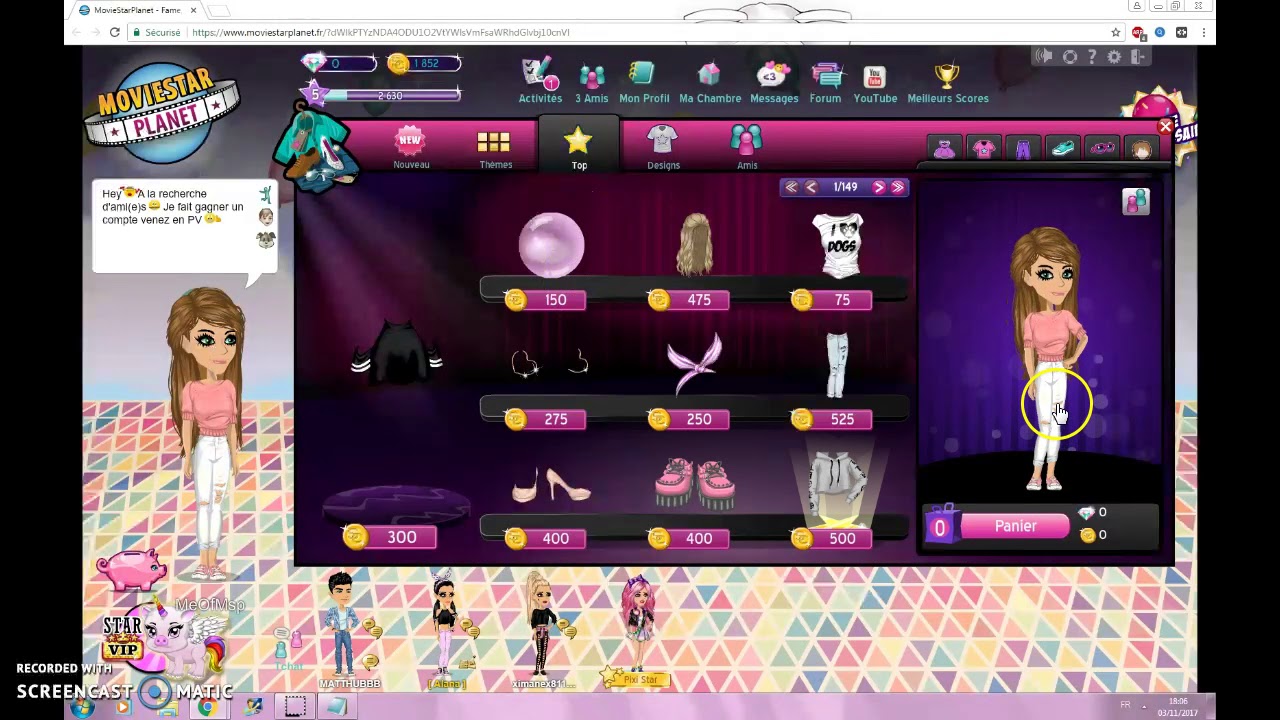
Task: Click the level 5 fame progress bar
Action: pos(389,95)
